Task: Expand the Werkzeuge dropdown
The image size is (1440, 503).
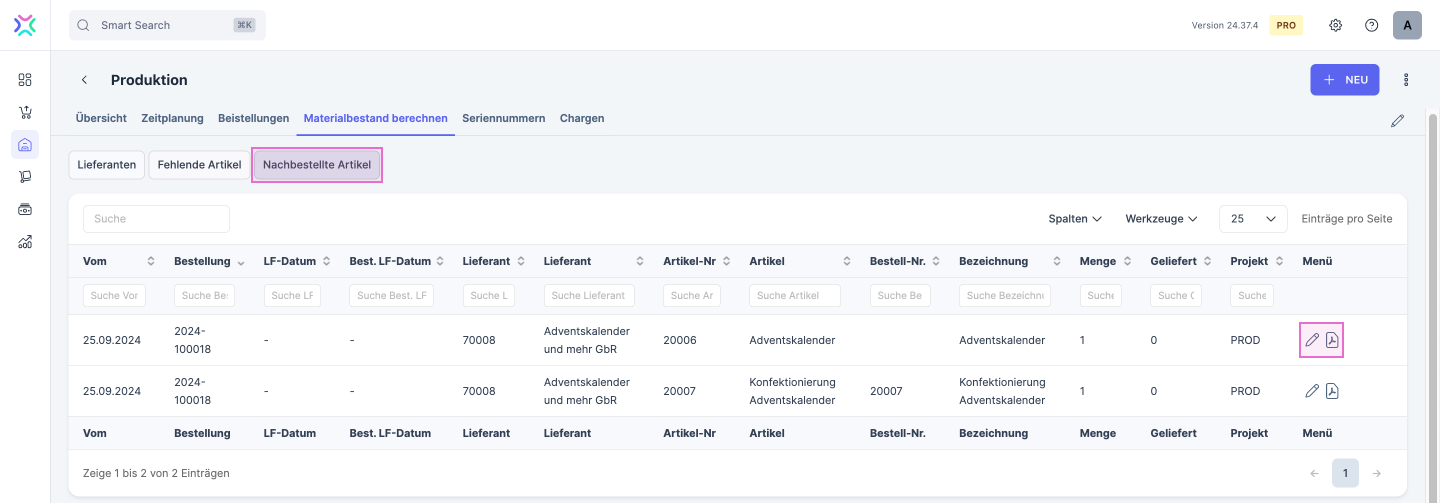Action: (1161, 219)
